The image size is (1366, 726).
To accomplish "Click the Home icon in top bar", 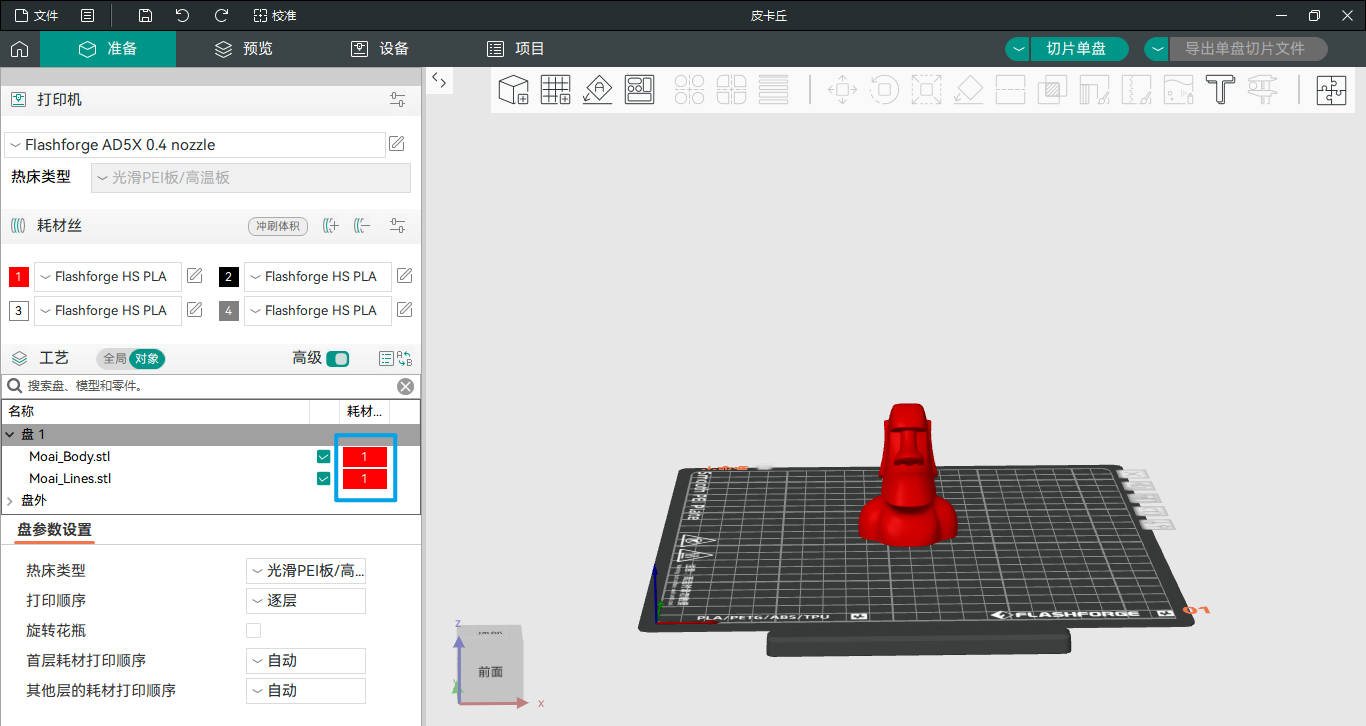I will [19, 49].
